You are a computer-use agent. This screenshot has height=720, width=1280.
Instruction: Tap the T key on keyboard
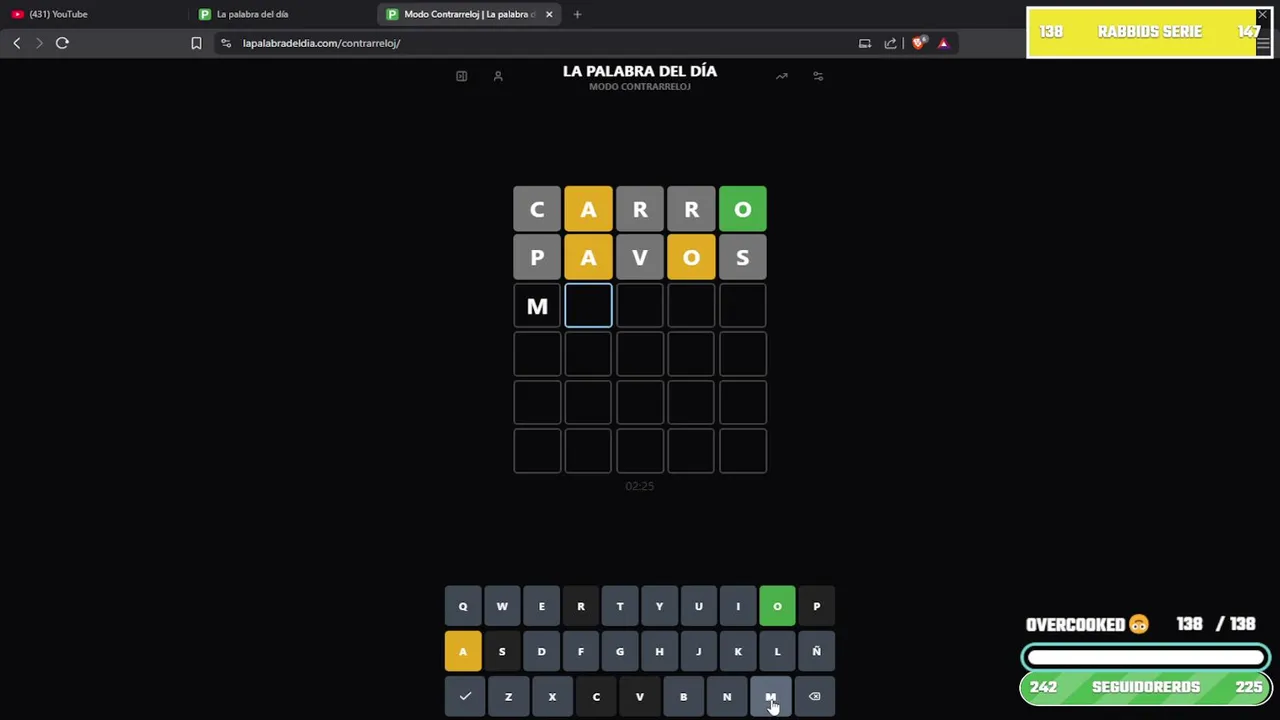(x=620, y=606)
